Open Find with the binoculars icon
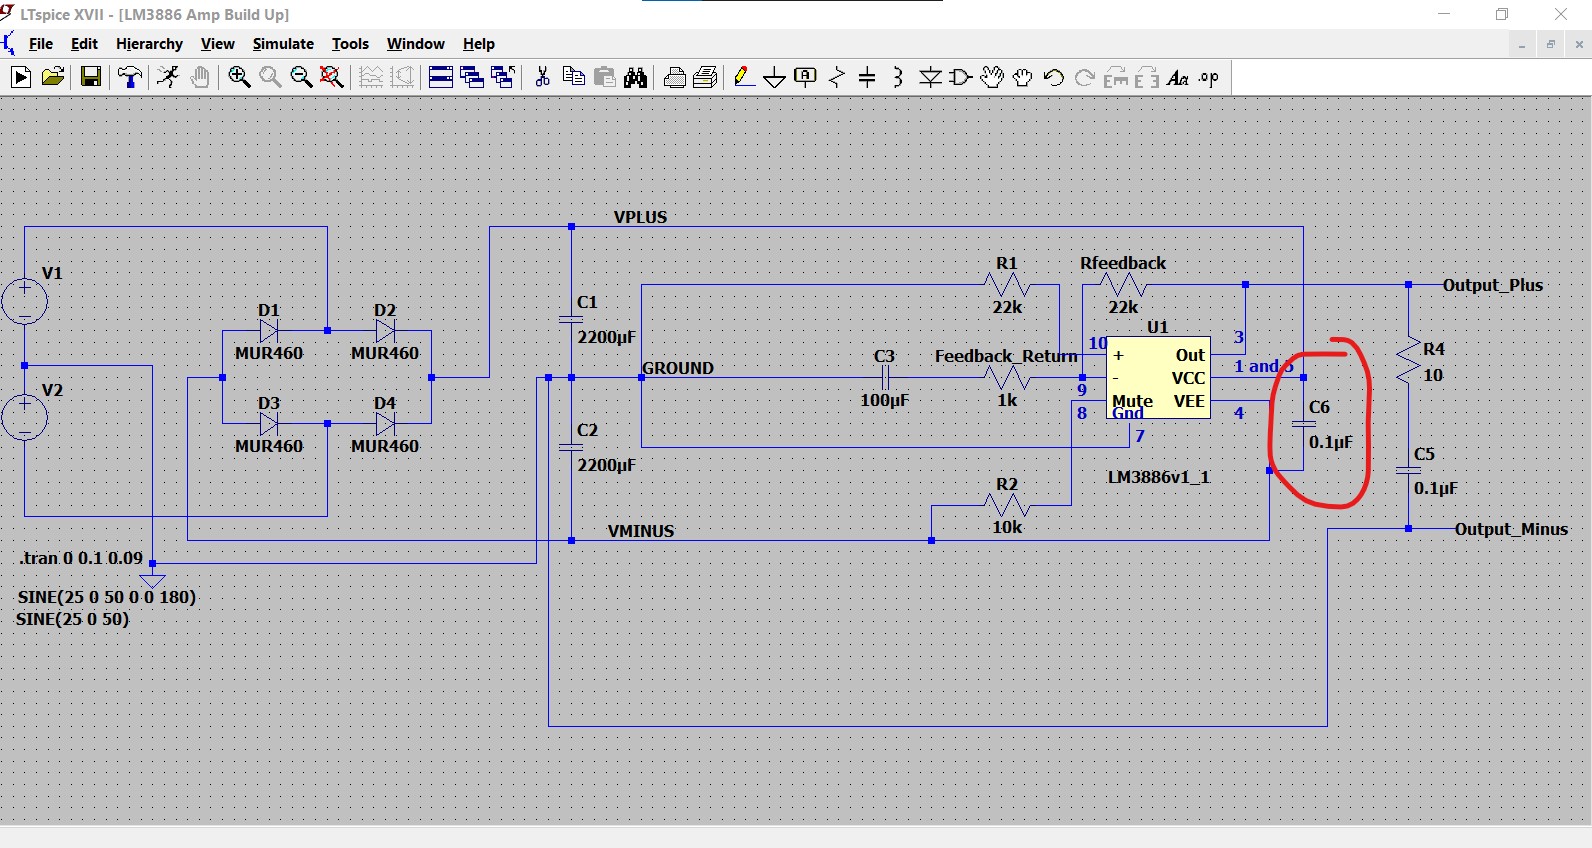This screenshot has height=848, width=1592. click(636, 78)
